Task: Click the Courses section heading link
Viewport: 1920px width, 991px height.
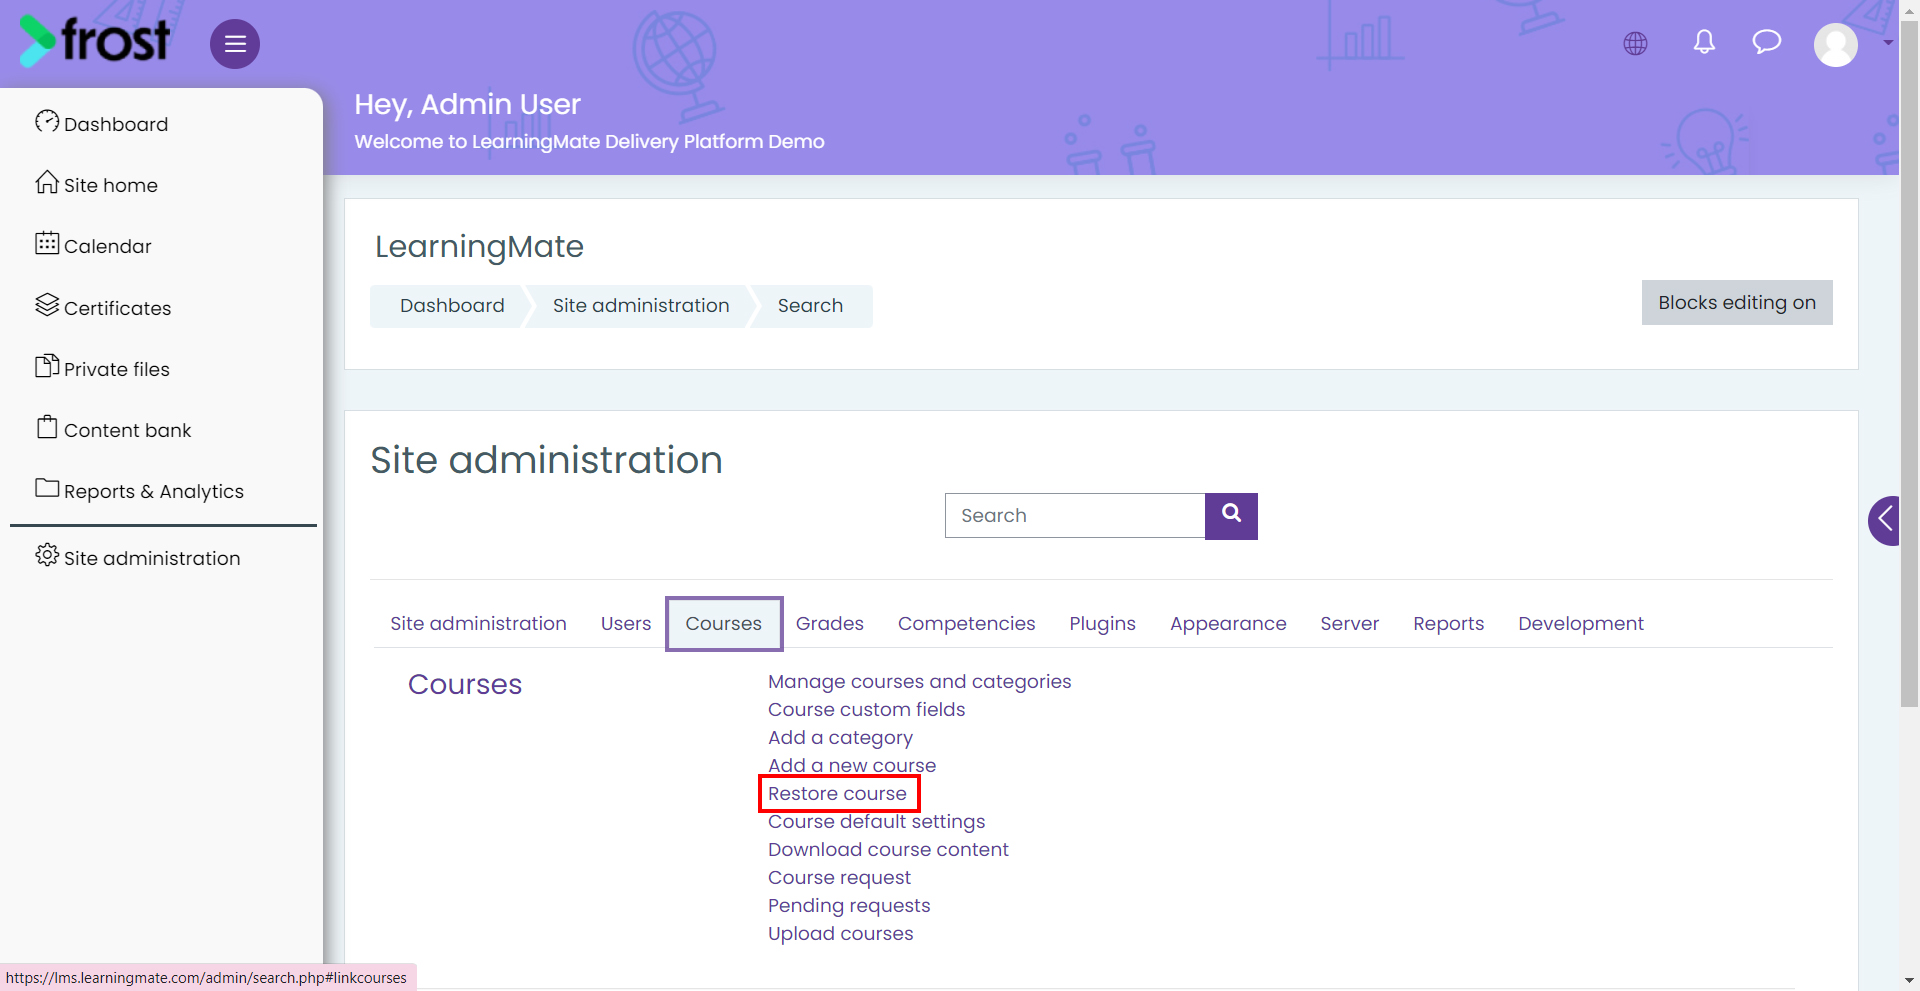Action: tap(465, 684)
